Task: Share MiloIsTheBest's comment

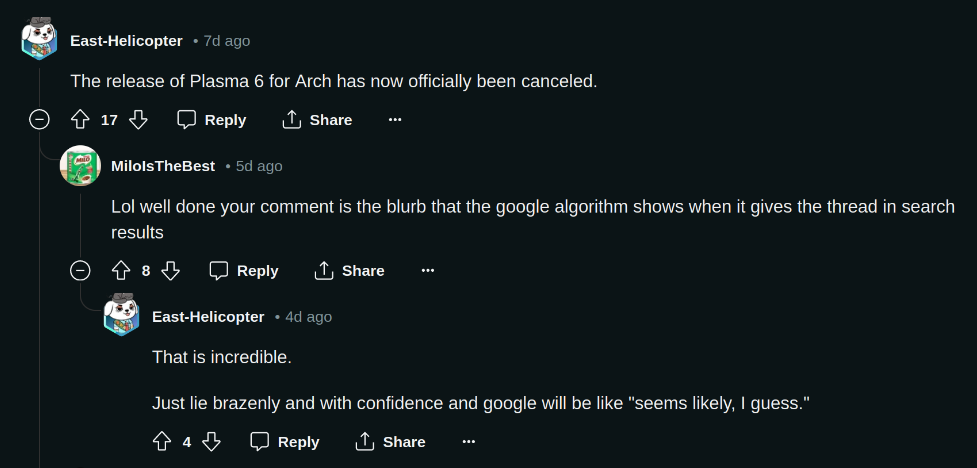Action: 350,270
